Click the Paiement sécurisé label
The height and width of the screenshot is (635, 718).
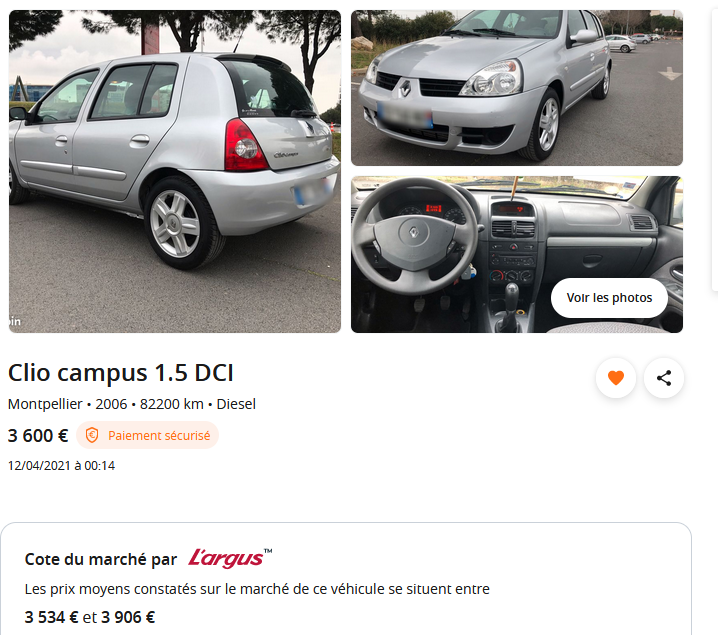159,435
